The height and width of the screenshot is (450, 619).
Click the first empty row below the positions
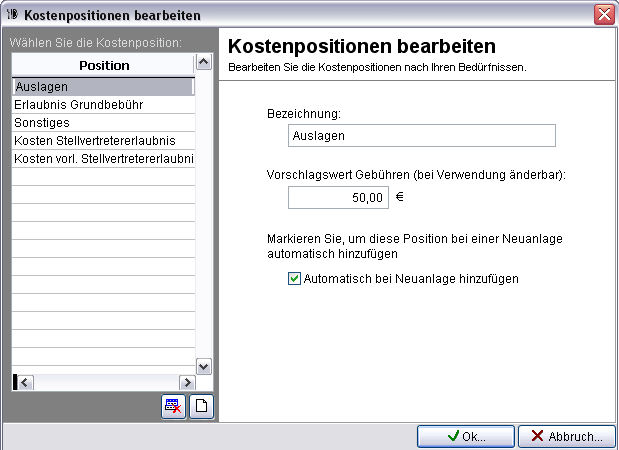tap(103, 177)
